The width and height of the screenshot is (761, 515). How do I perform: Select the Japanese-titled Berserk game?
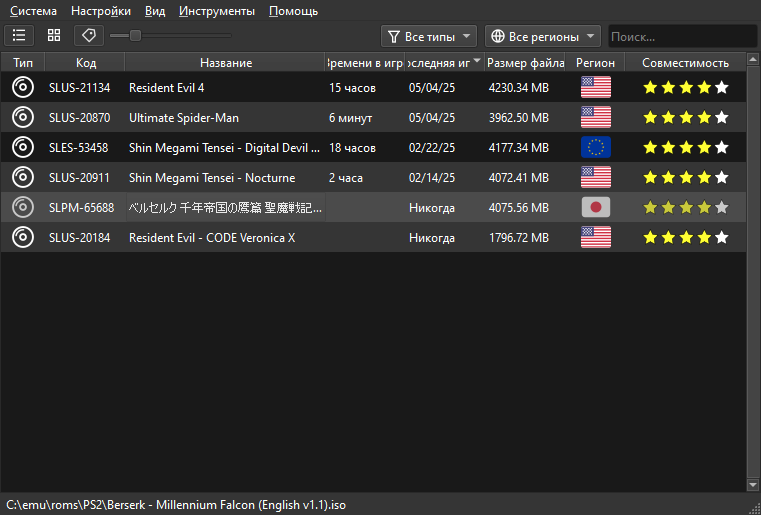pyautogui.click(x=225, y=208)
